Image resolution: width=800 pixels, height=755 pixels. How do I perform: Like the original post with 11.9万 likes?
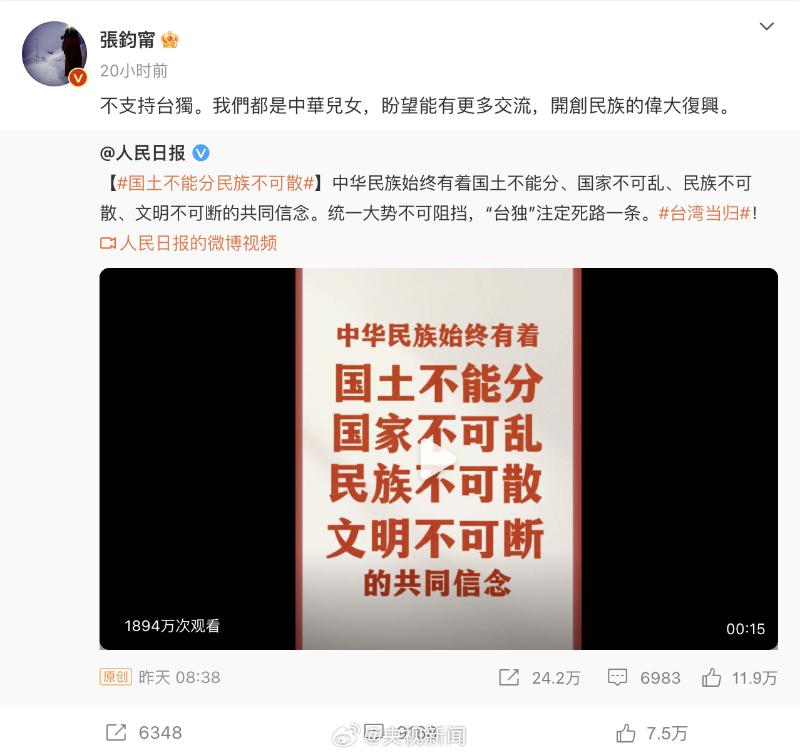pyautogui.click(x=711, y=677)
